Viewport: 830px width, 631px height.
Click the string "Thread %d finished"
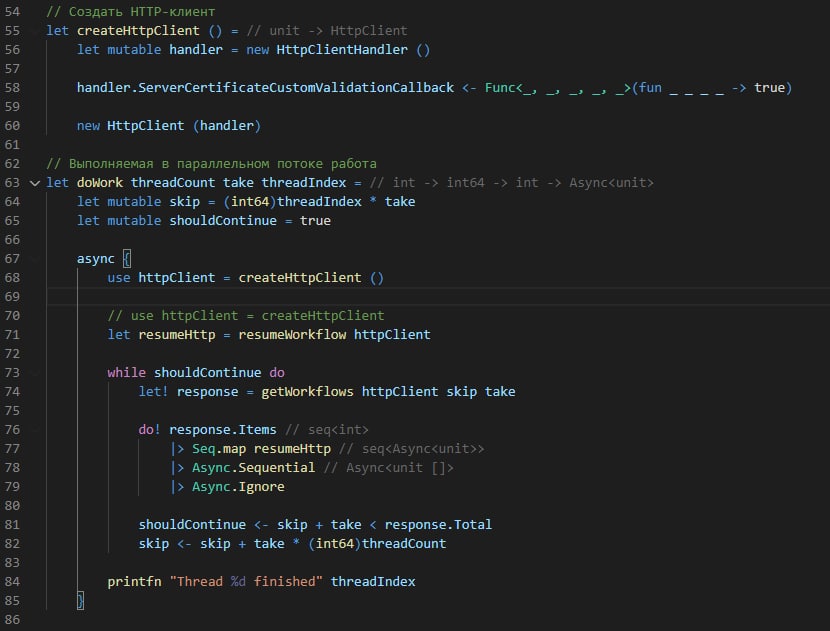tap(246, 582)
